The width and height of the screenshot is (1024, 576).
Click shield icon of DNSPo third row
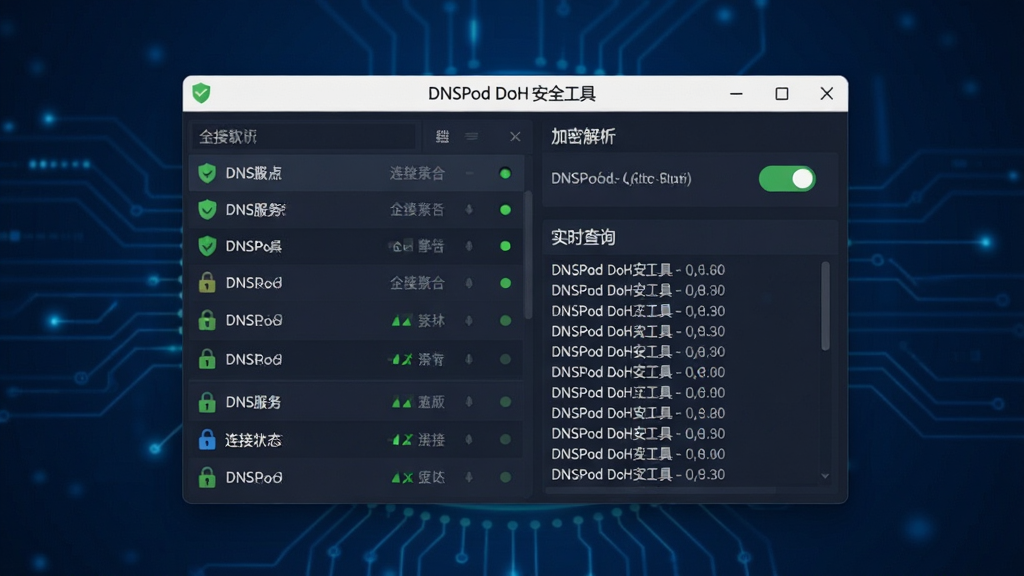click(x=207, y=246)
